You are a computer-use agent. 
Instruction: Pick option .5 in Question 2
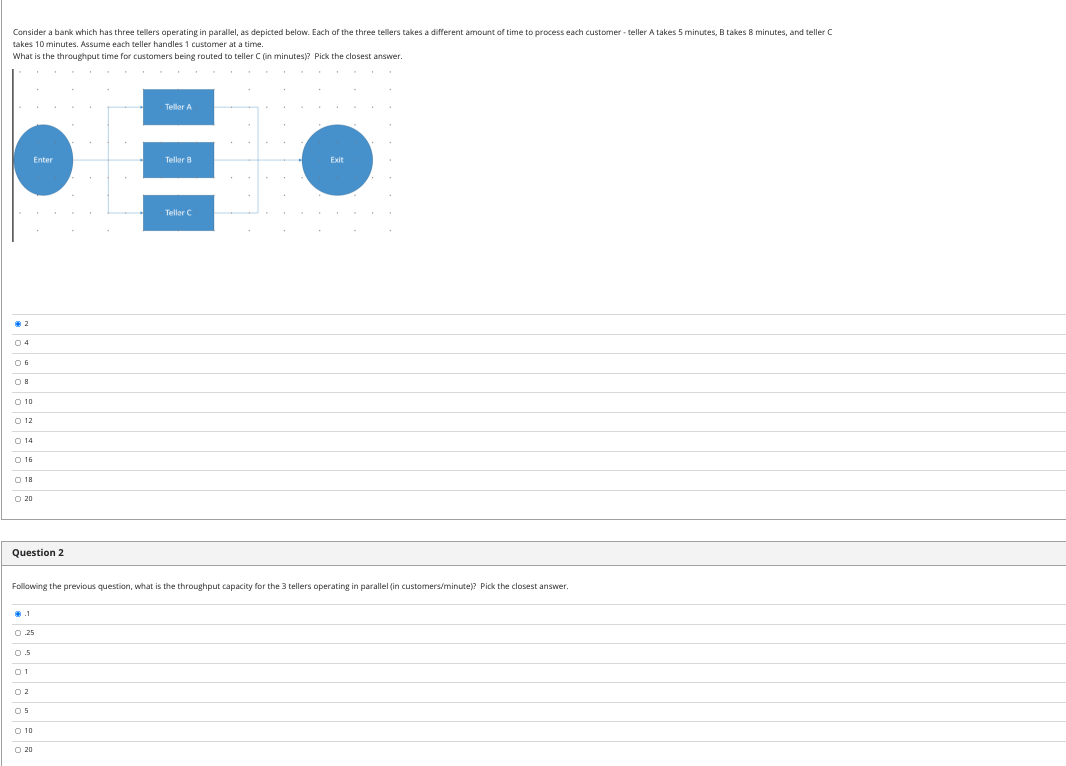pos(18,653)
